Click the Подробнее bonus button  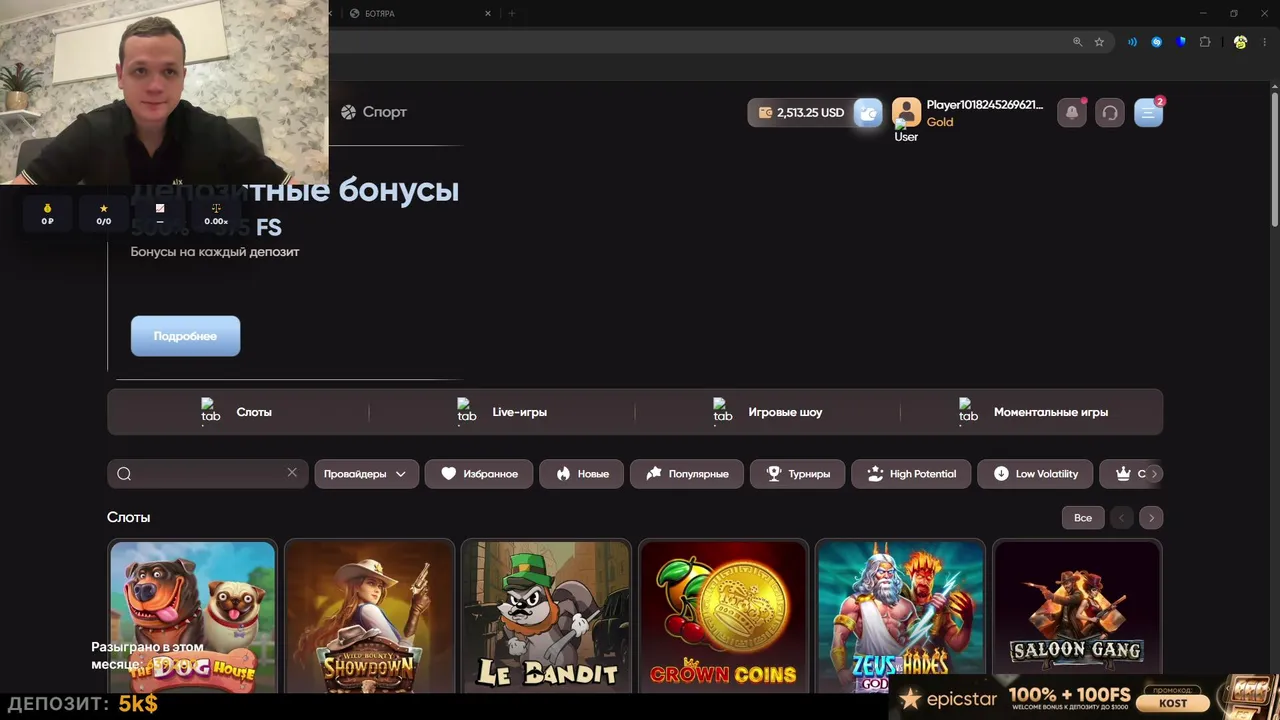coord(185,336)
